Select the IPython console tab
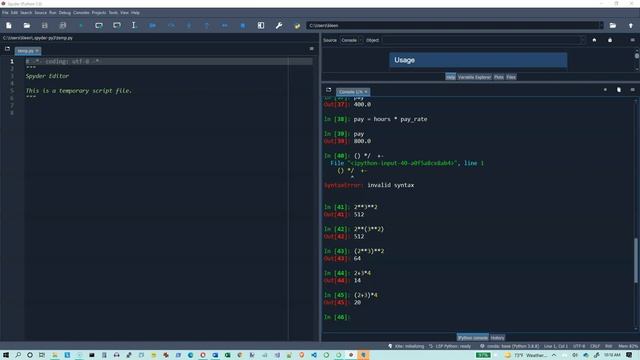640x360 pixels. click(472, 338)
